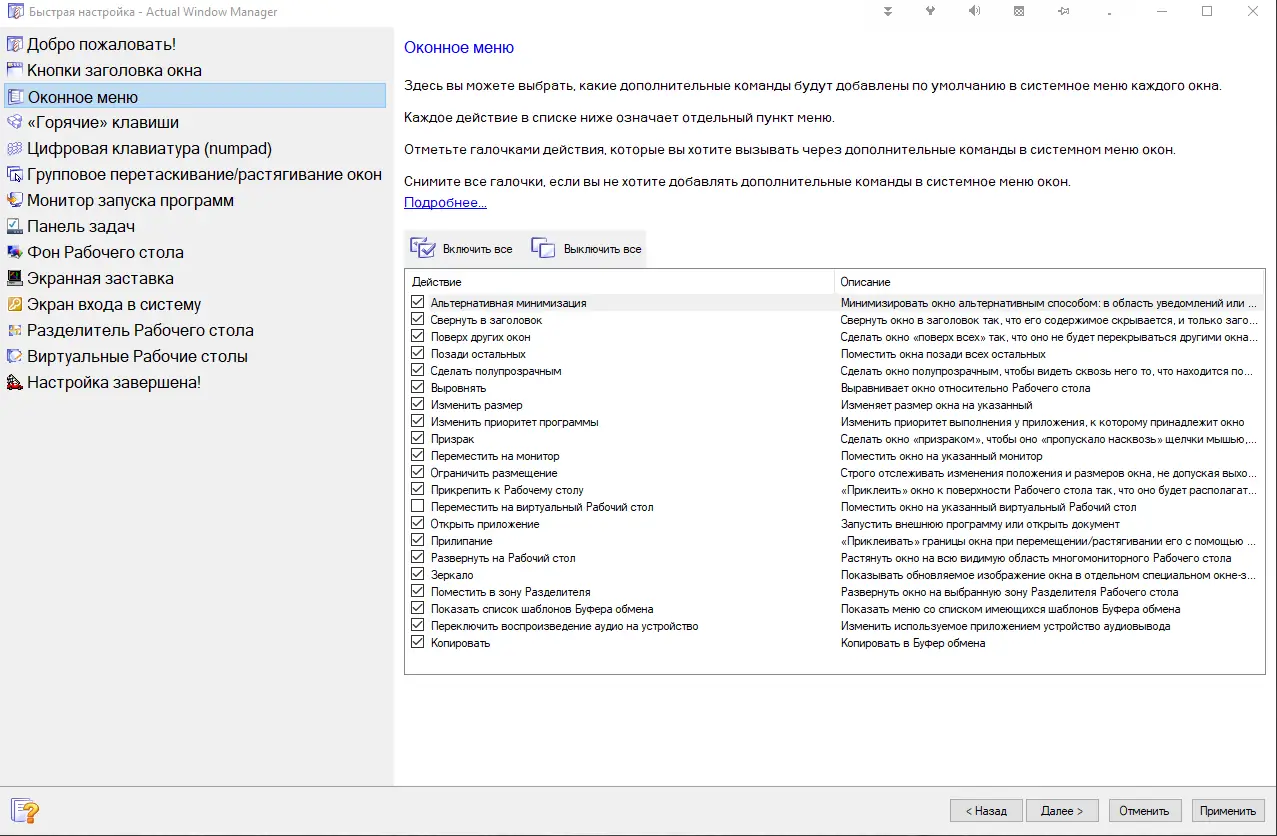Image resolution: width=1277 pixels, height=836 pixels.
Task: Click the Actual Window Manager title icon
Action: pos(15,12)
